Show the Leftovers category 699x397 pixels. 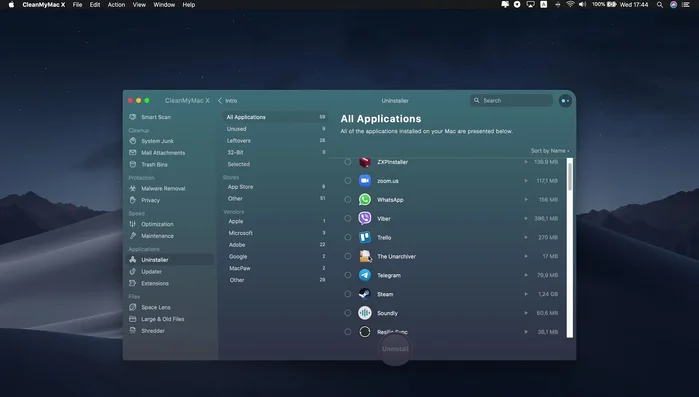coord(275,140)
